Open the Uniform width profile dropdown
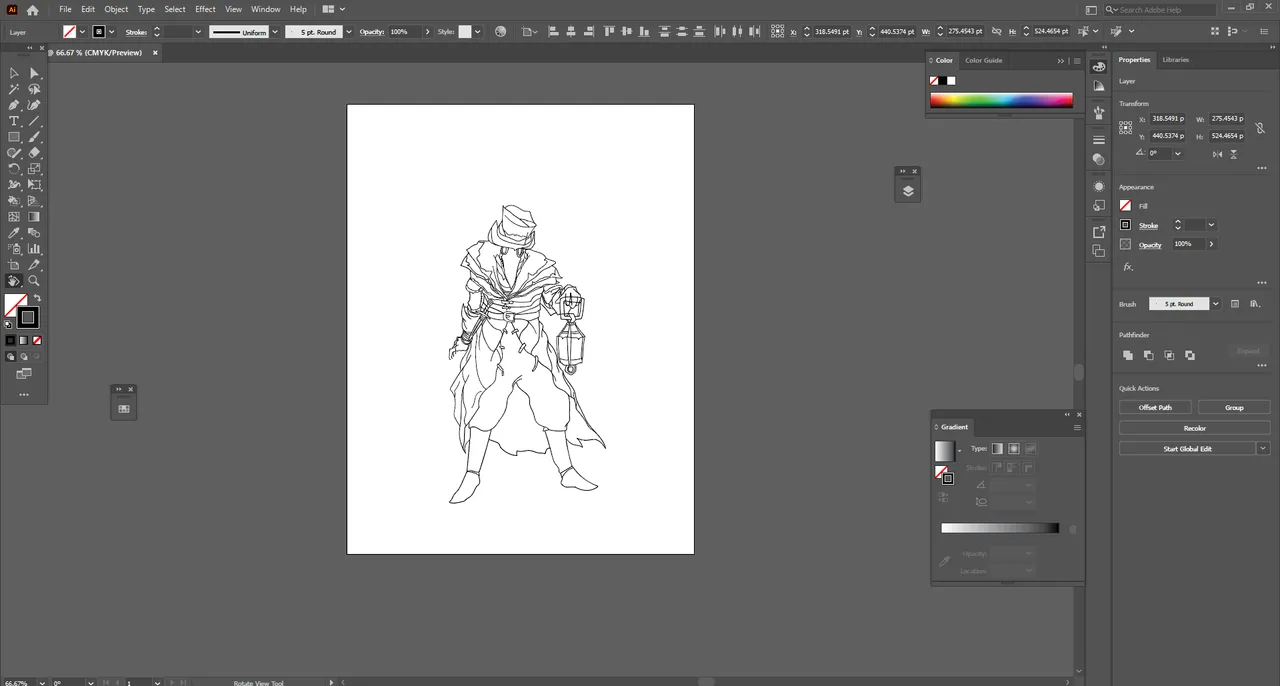Image resolution: width=1280 pixels, height=686 pixels. [x=275, y=32]
